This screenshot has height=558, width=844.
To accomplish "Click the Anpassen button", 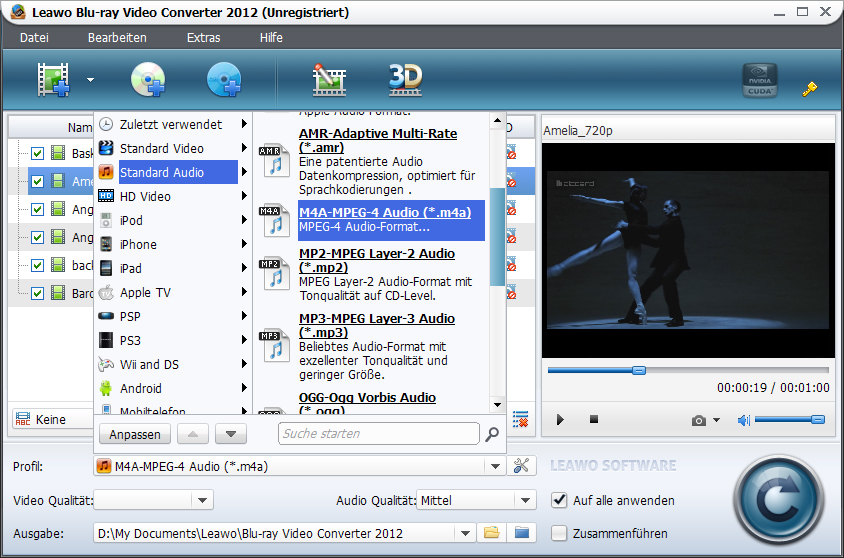I will 135,434.
